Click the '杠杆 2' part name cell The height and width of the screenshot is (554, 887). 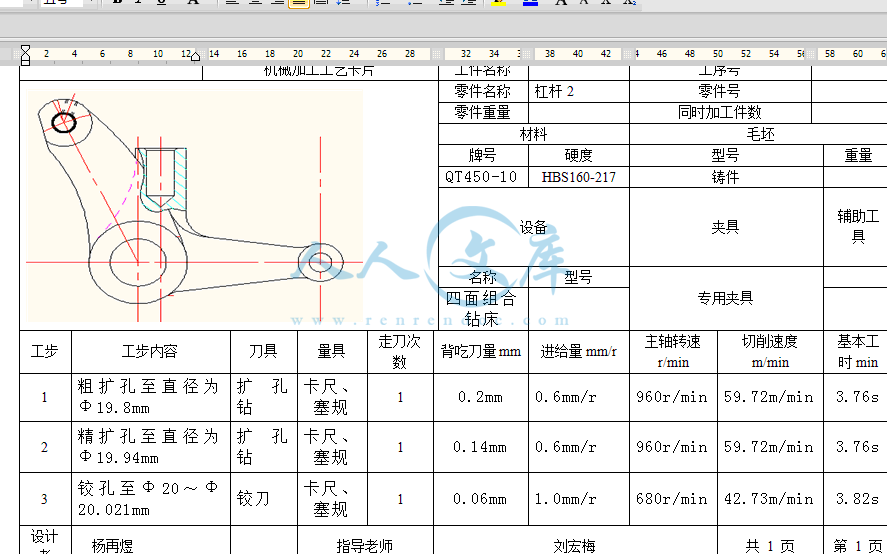coord(579,91)
